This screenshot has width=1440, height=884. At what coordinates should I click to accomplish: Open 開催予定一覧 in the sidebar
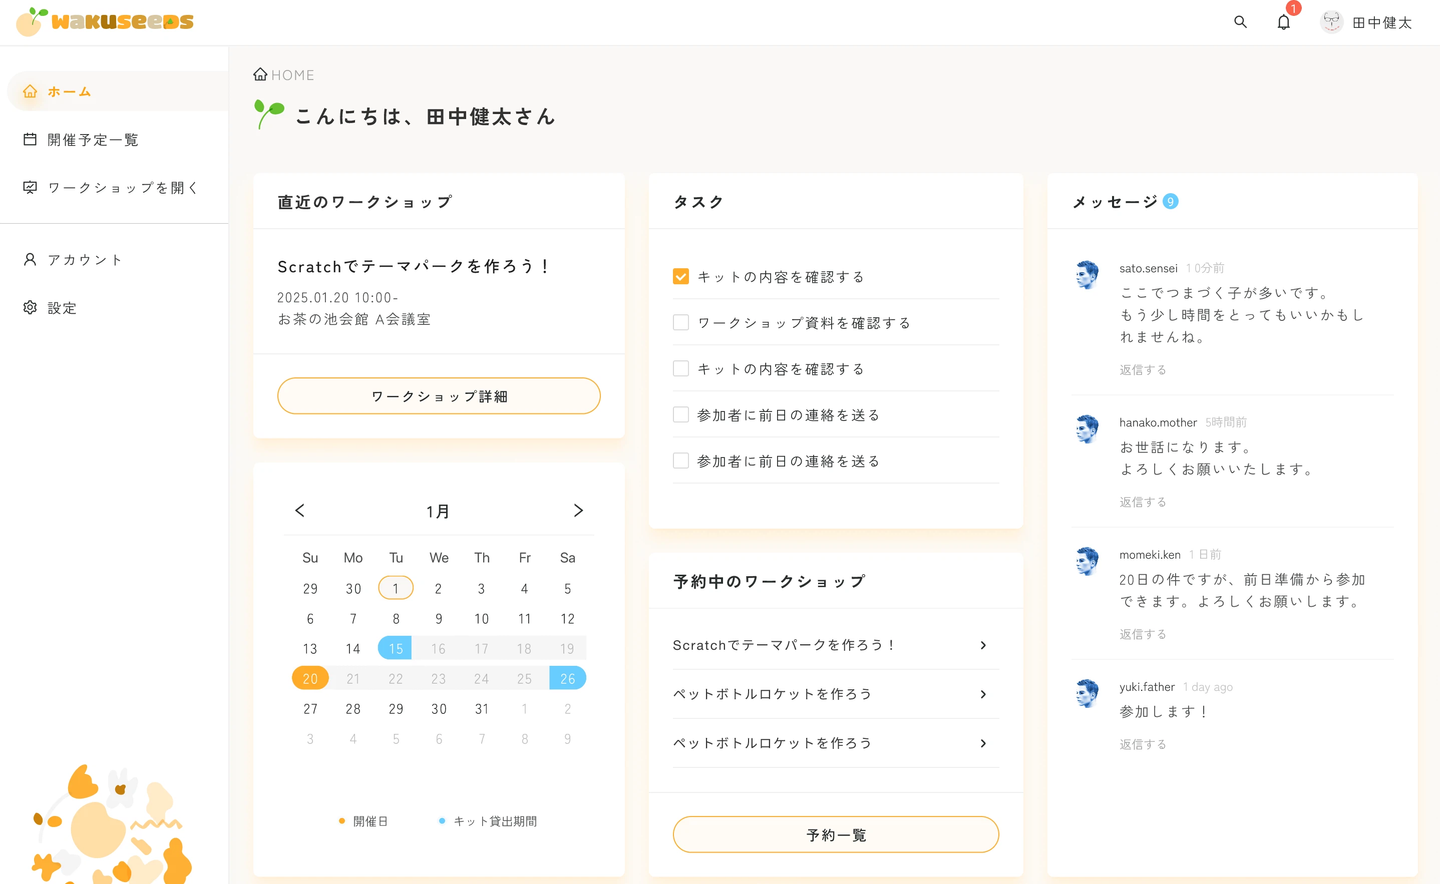93,140
